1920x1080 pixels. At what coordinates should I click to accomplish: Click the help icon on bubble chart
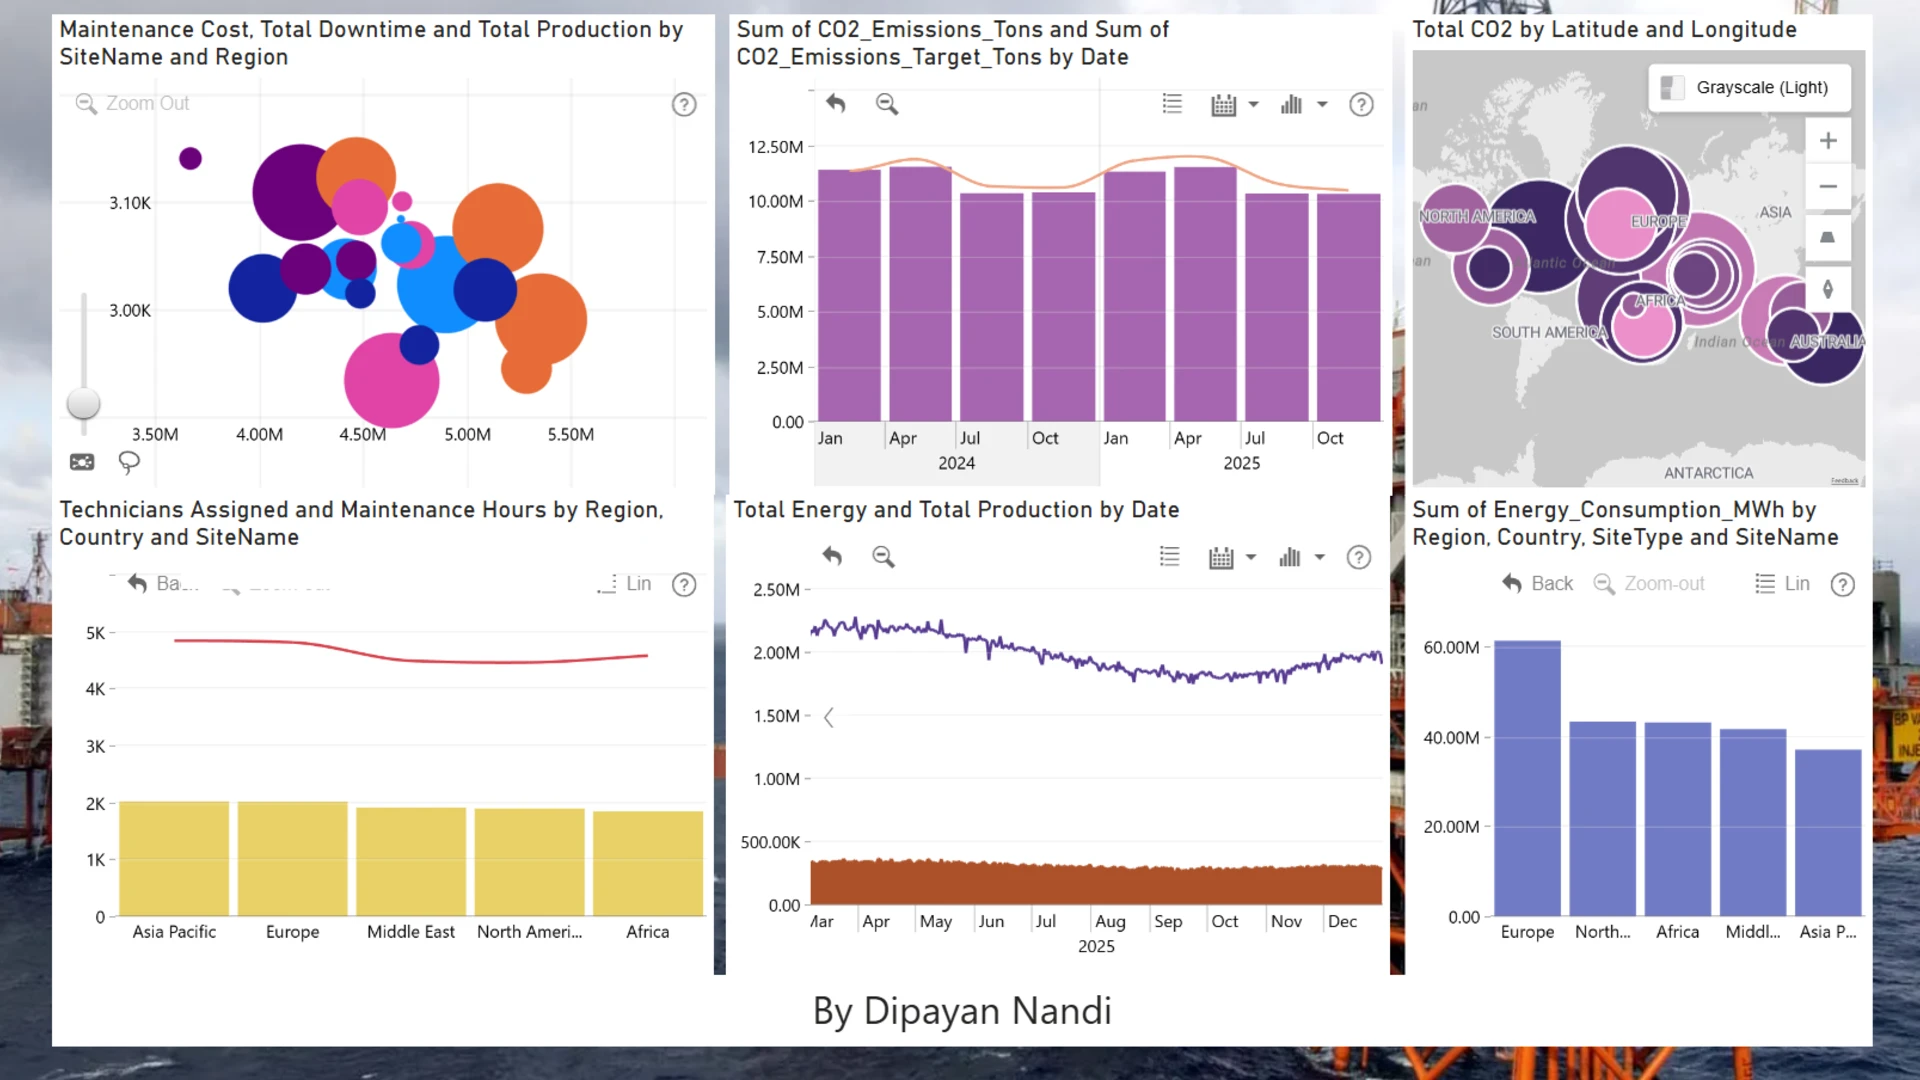point(684,104)
